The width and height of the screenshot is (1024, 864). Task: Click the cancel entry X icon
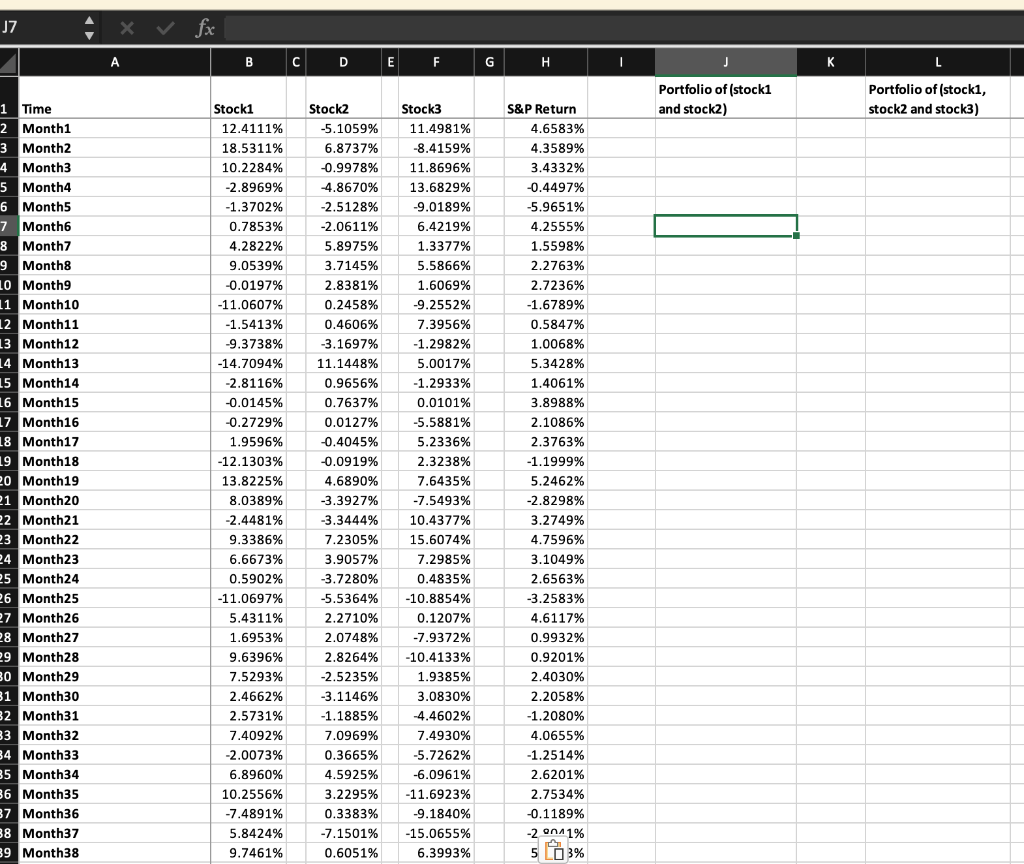coord(127,28)
